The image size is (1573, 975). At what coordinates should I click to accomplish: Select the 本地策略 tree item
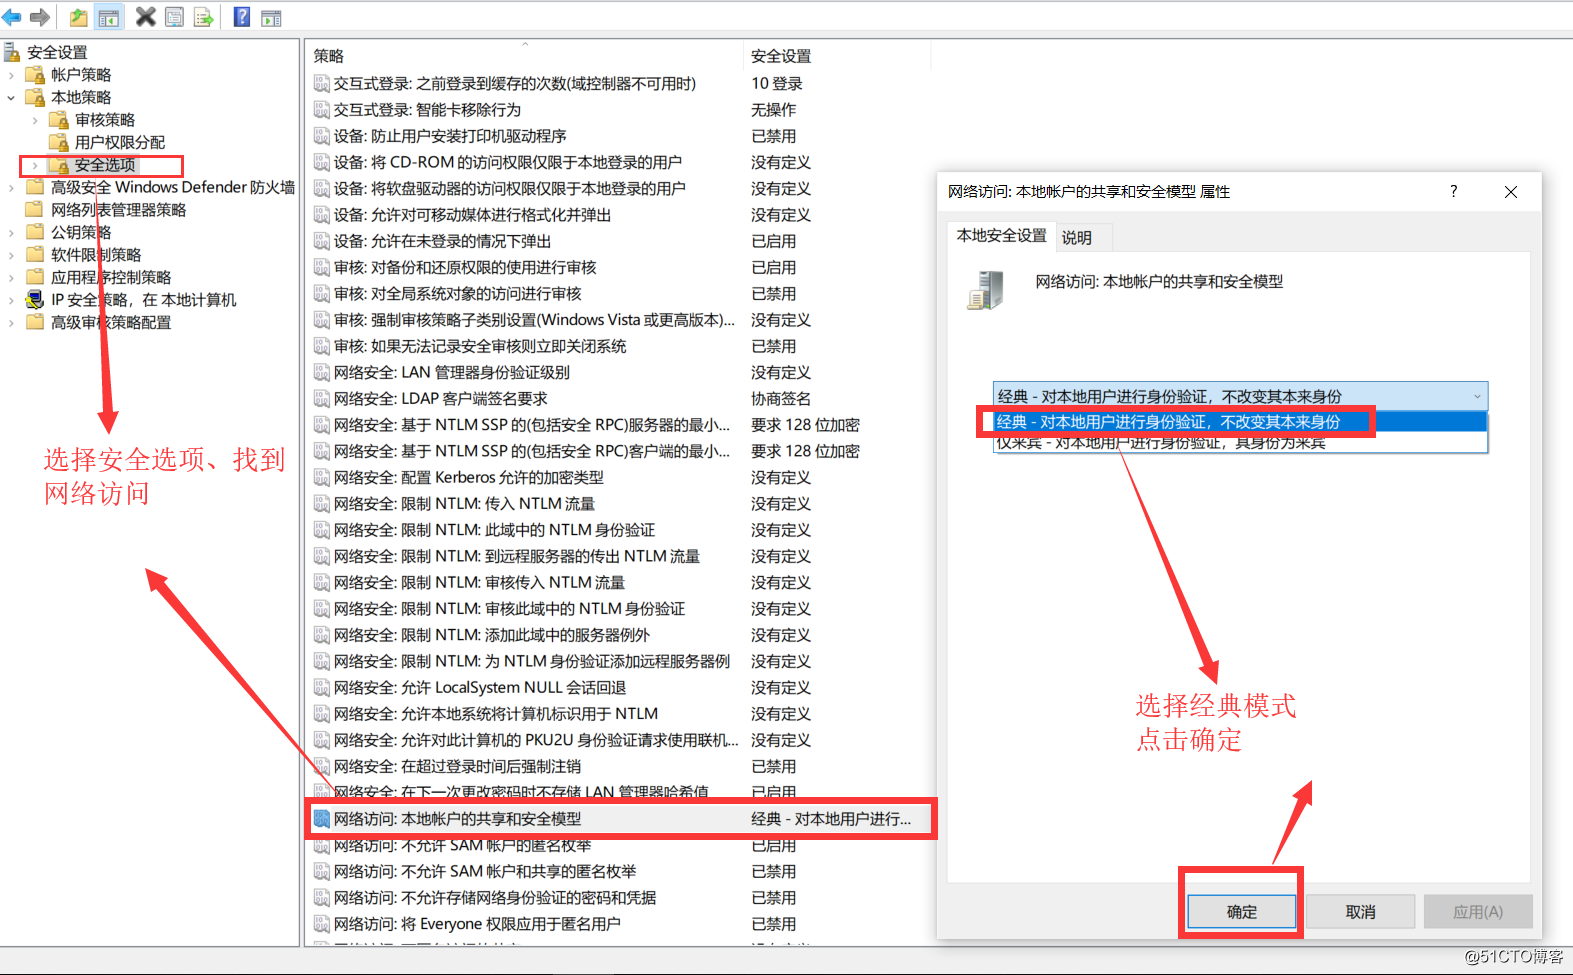coord(81,97)
